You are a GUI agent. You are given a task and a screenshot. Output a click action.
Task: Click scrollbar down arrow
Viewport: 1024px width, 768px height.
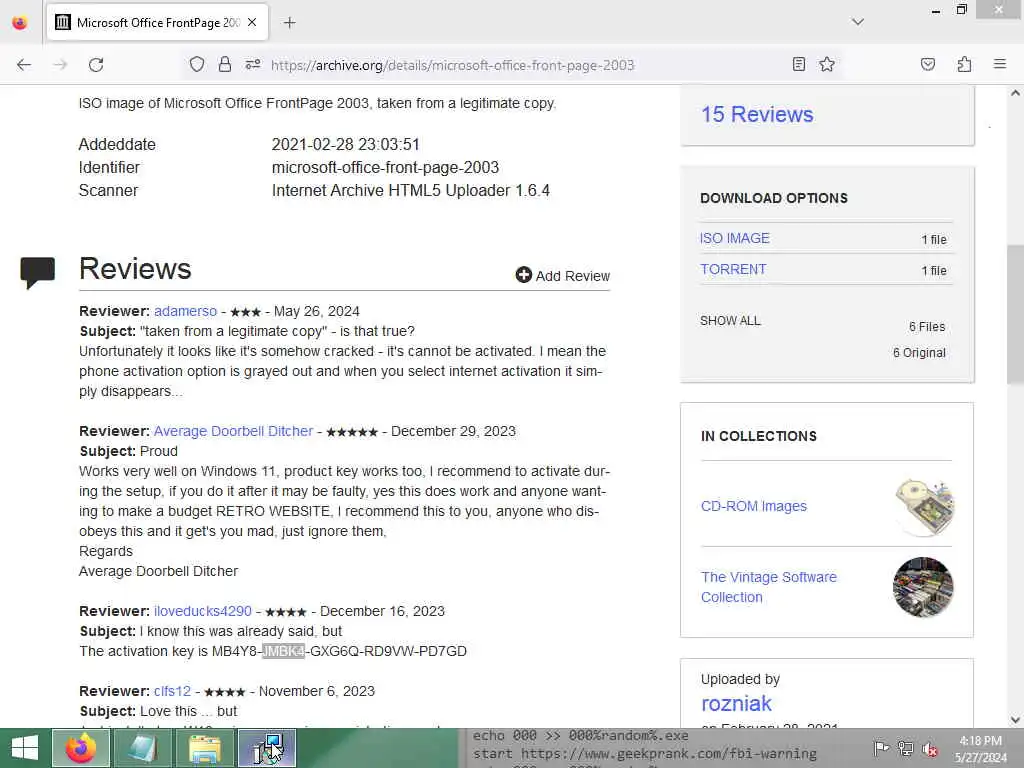point(1015,720)
